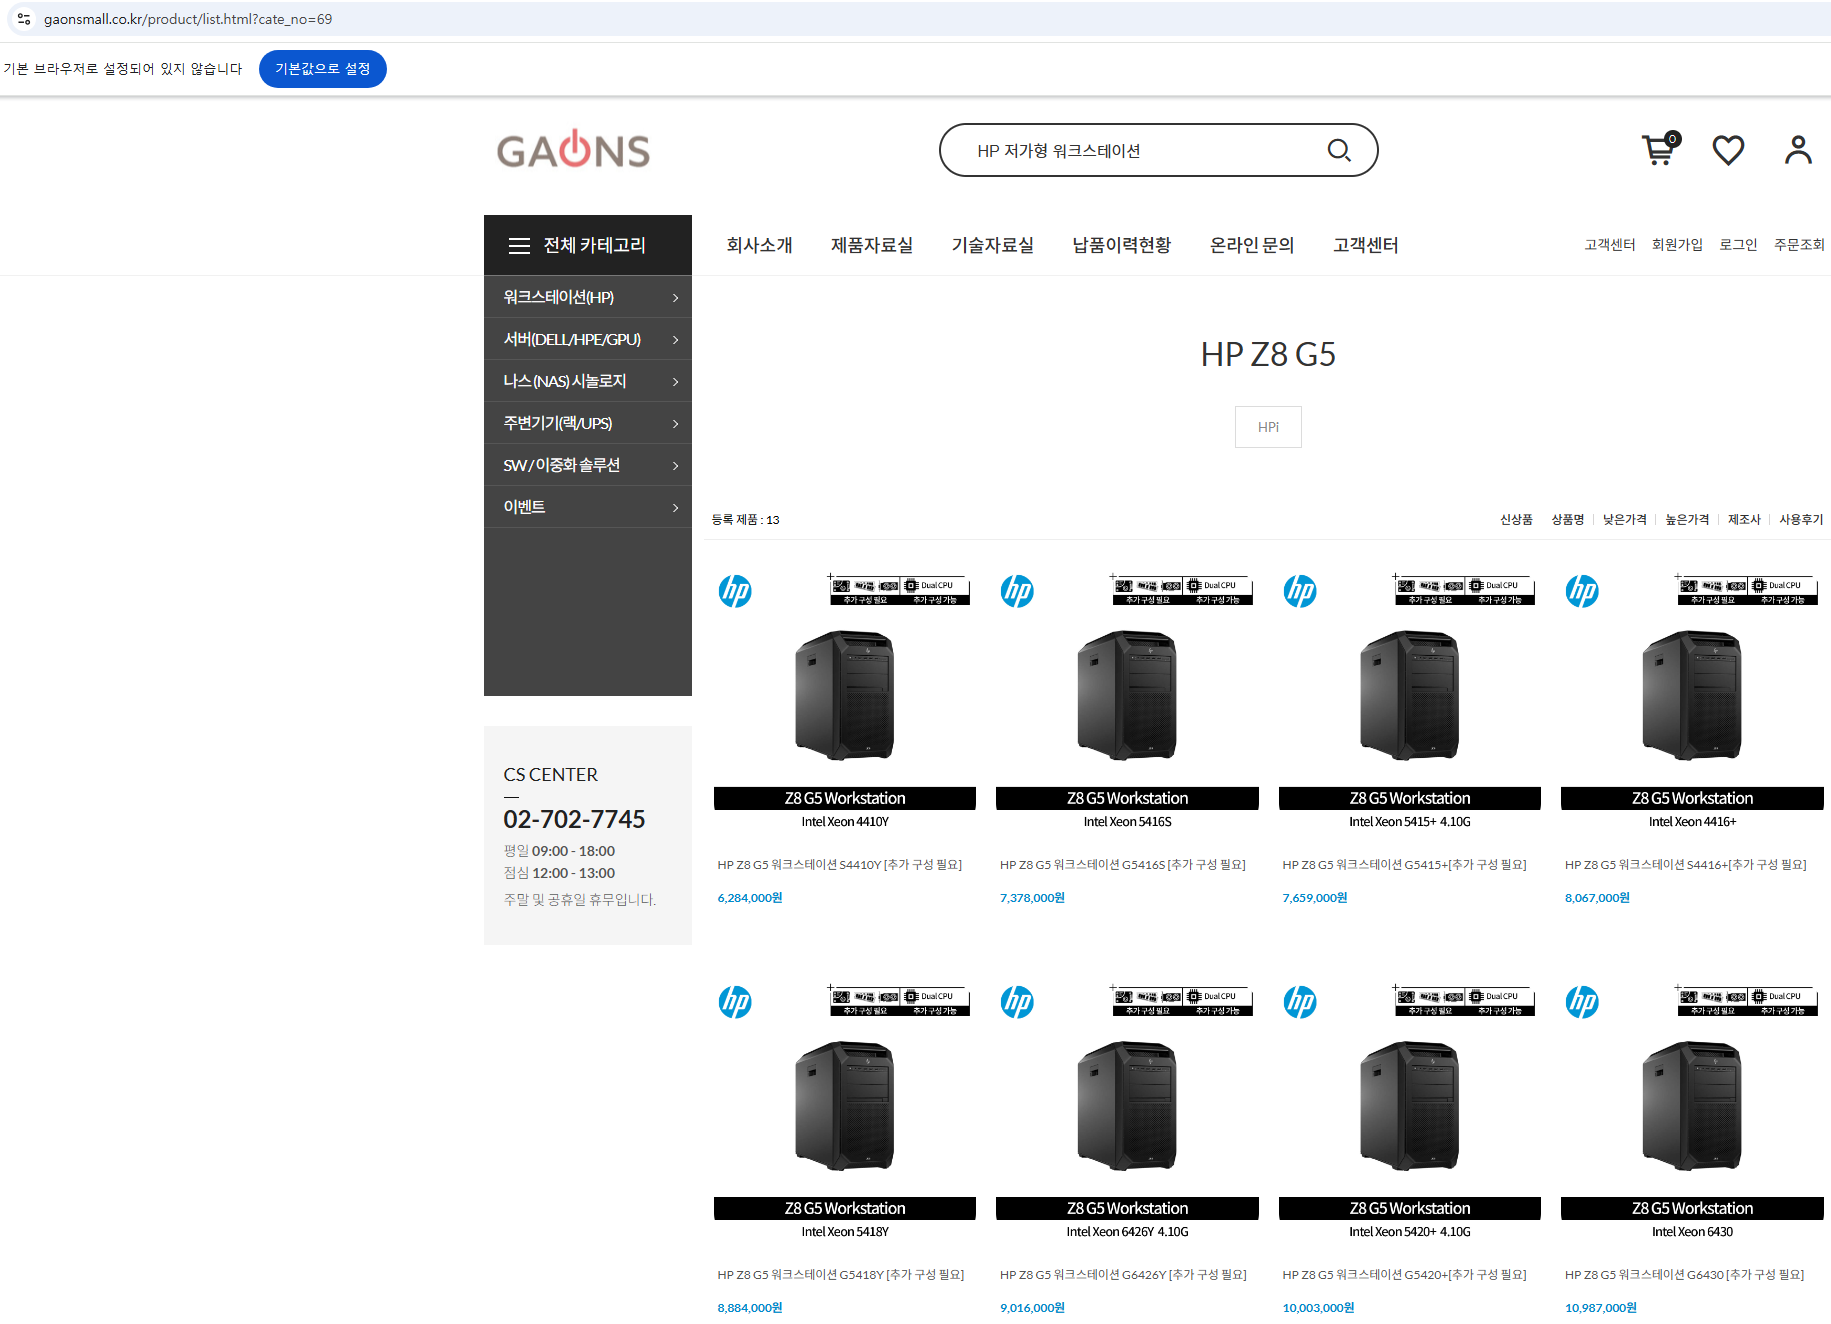
Task: Click HP logo on Xeon 5416S product
Action: click(x=1017, y=591)
